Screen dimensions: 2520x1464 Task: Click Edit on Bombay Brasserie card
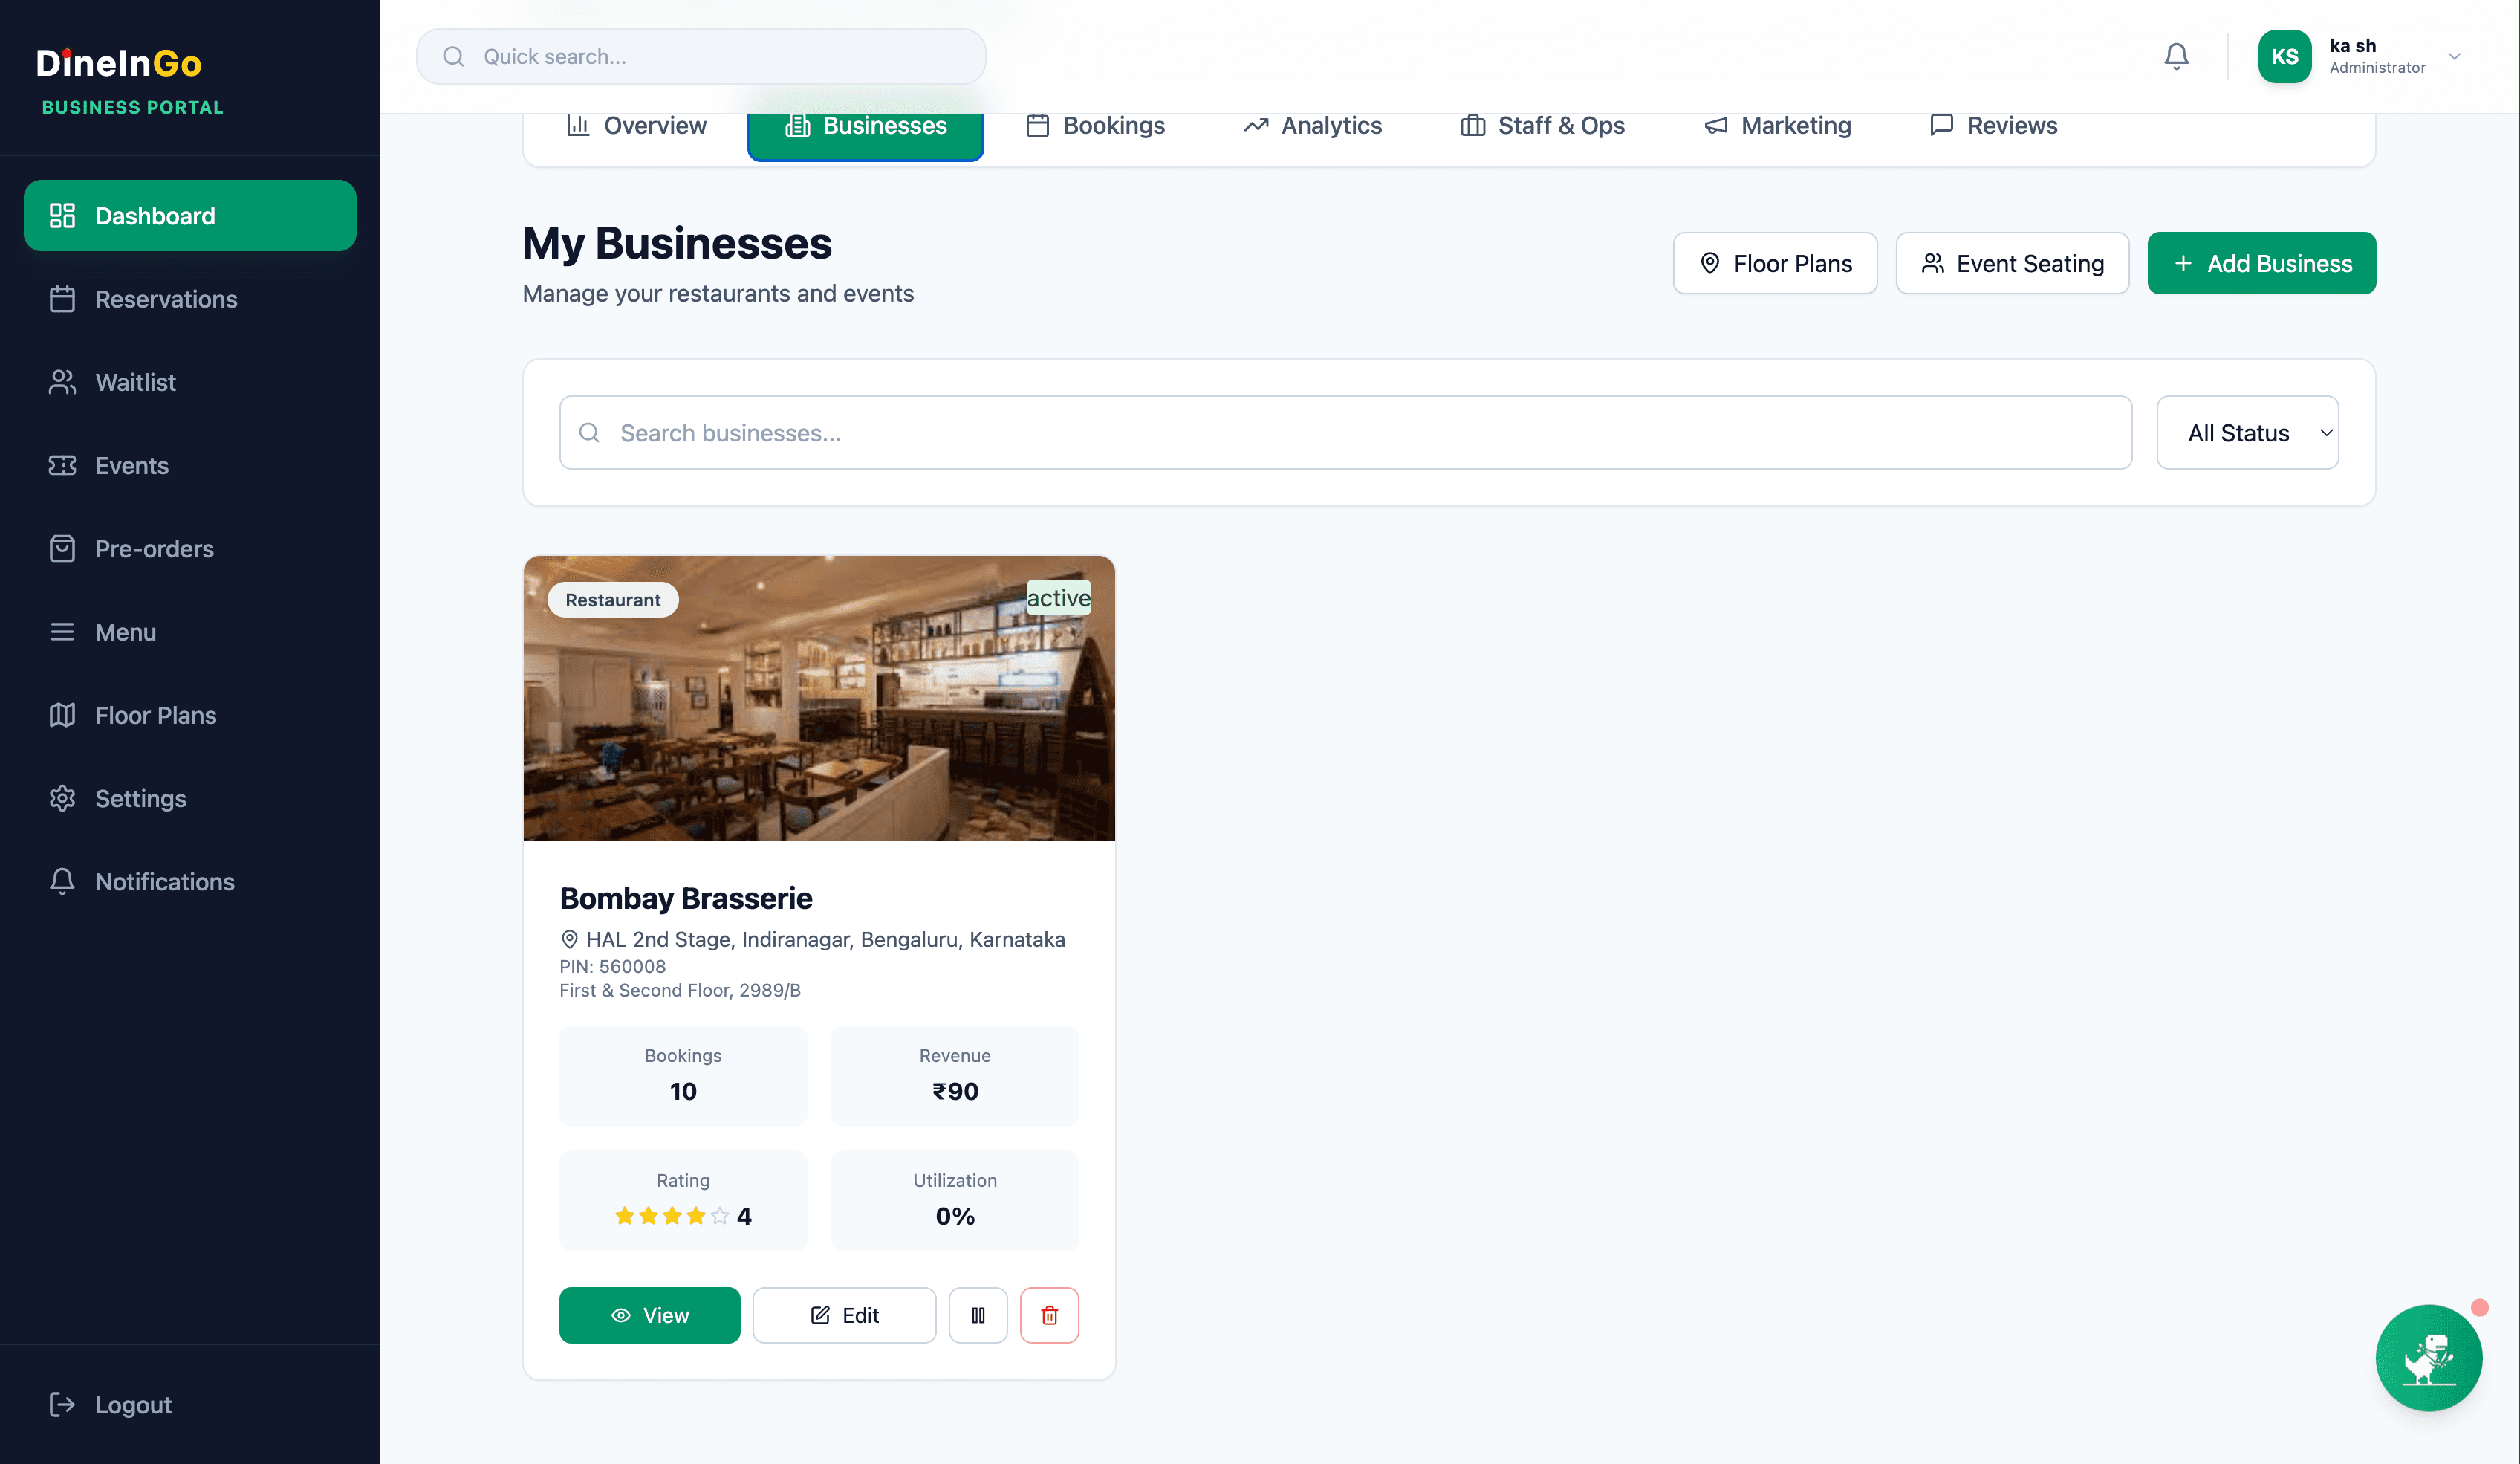click(x=844, y=1315)
